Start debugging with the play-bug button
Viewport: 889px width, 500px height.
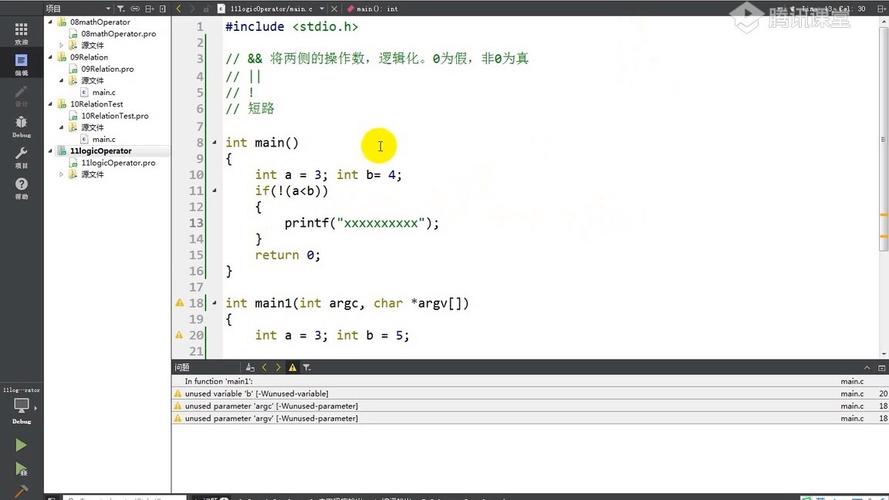21,469
